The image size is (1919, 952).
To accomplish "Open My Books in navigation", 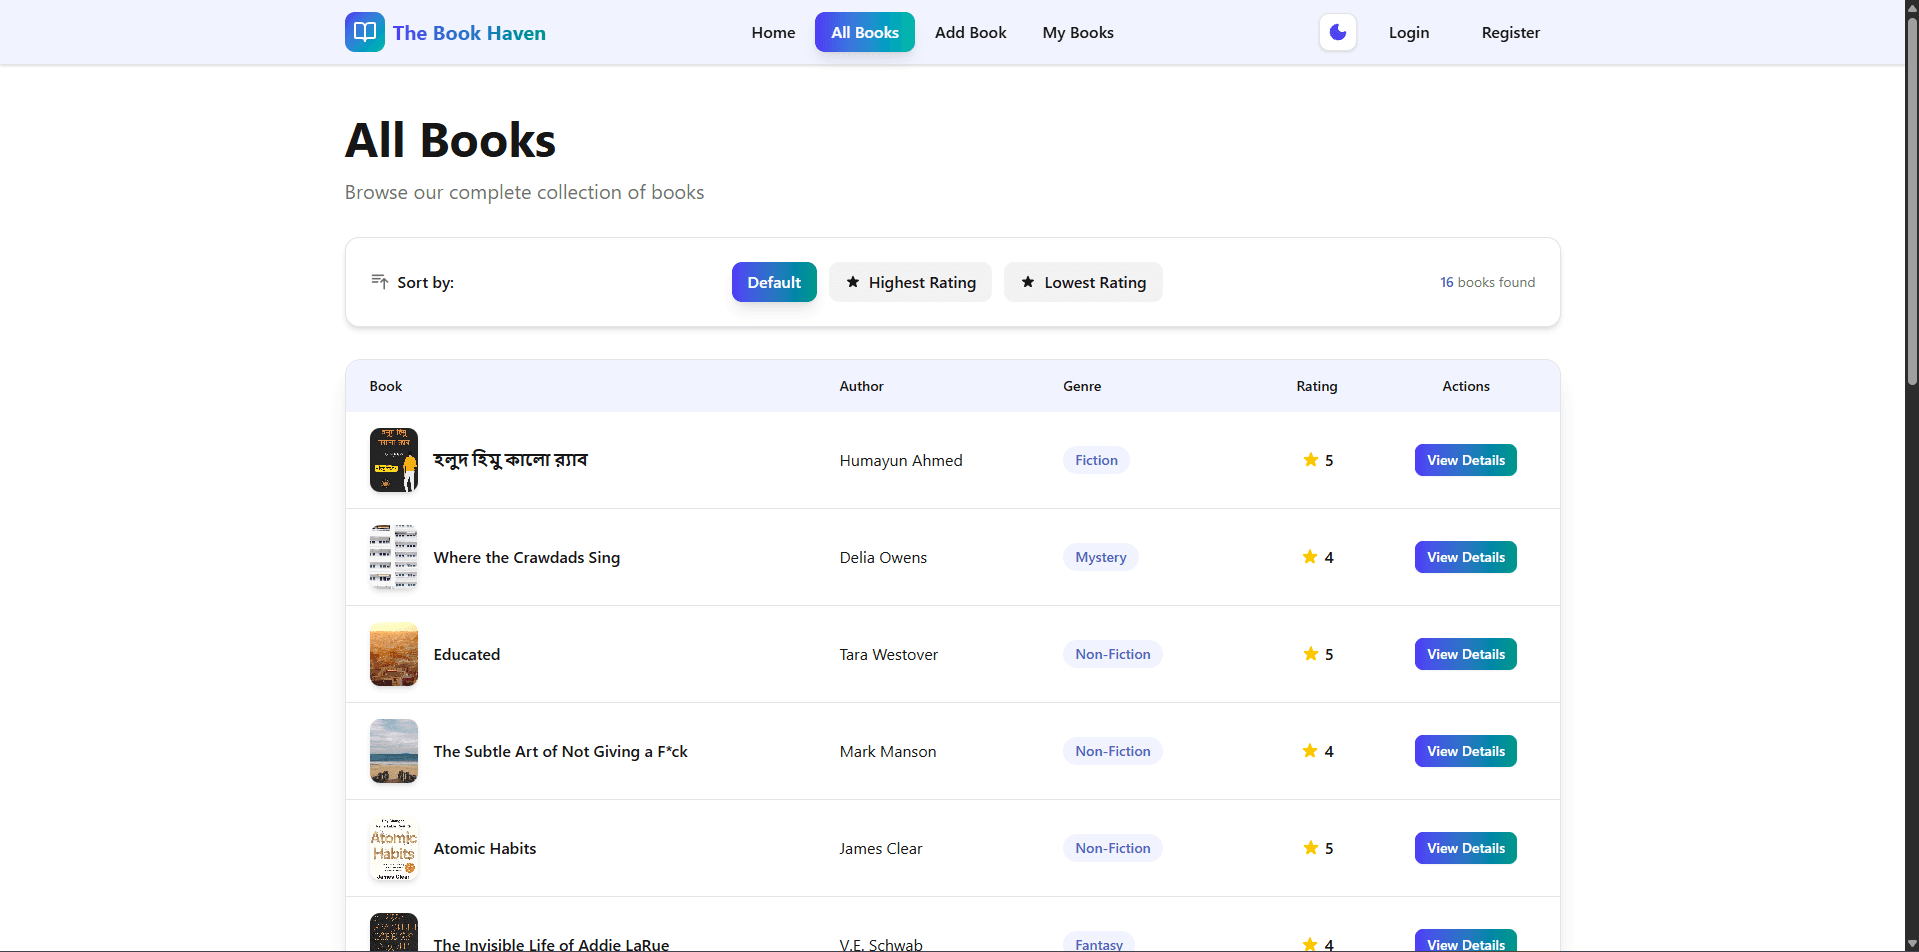I will pos(1078,32).
